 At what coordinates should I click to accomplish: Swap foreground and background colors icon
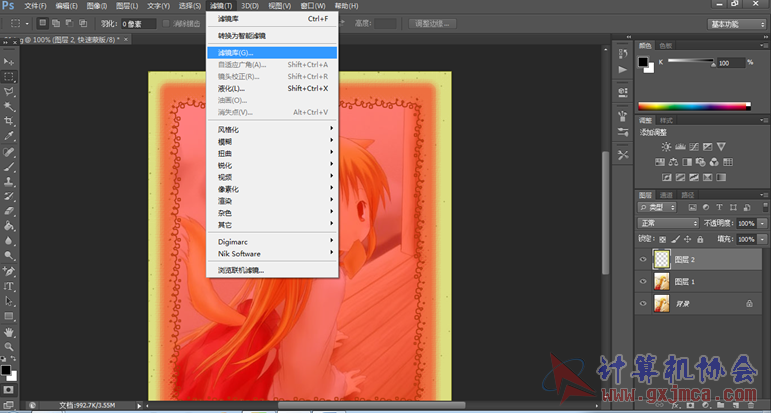13,359
